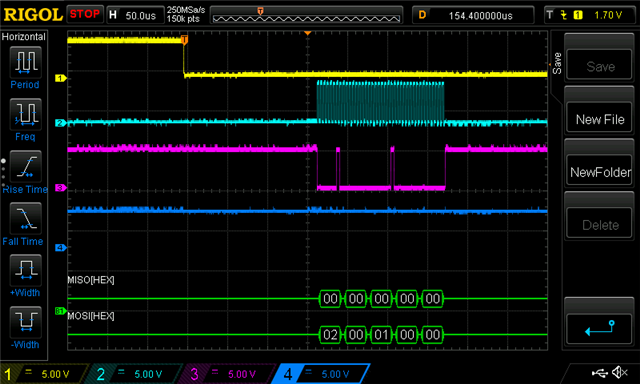Click the muted sound speaker icon
This screenshot has width=640, height=384.
[620, 372]
